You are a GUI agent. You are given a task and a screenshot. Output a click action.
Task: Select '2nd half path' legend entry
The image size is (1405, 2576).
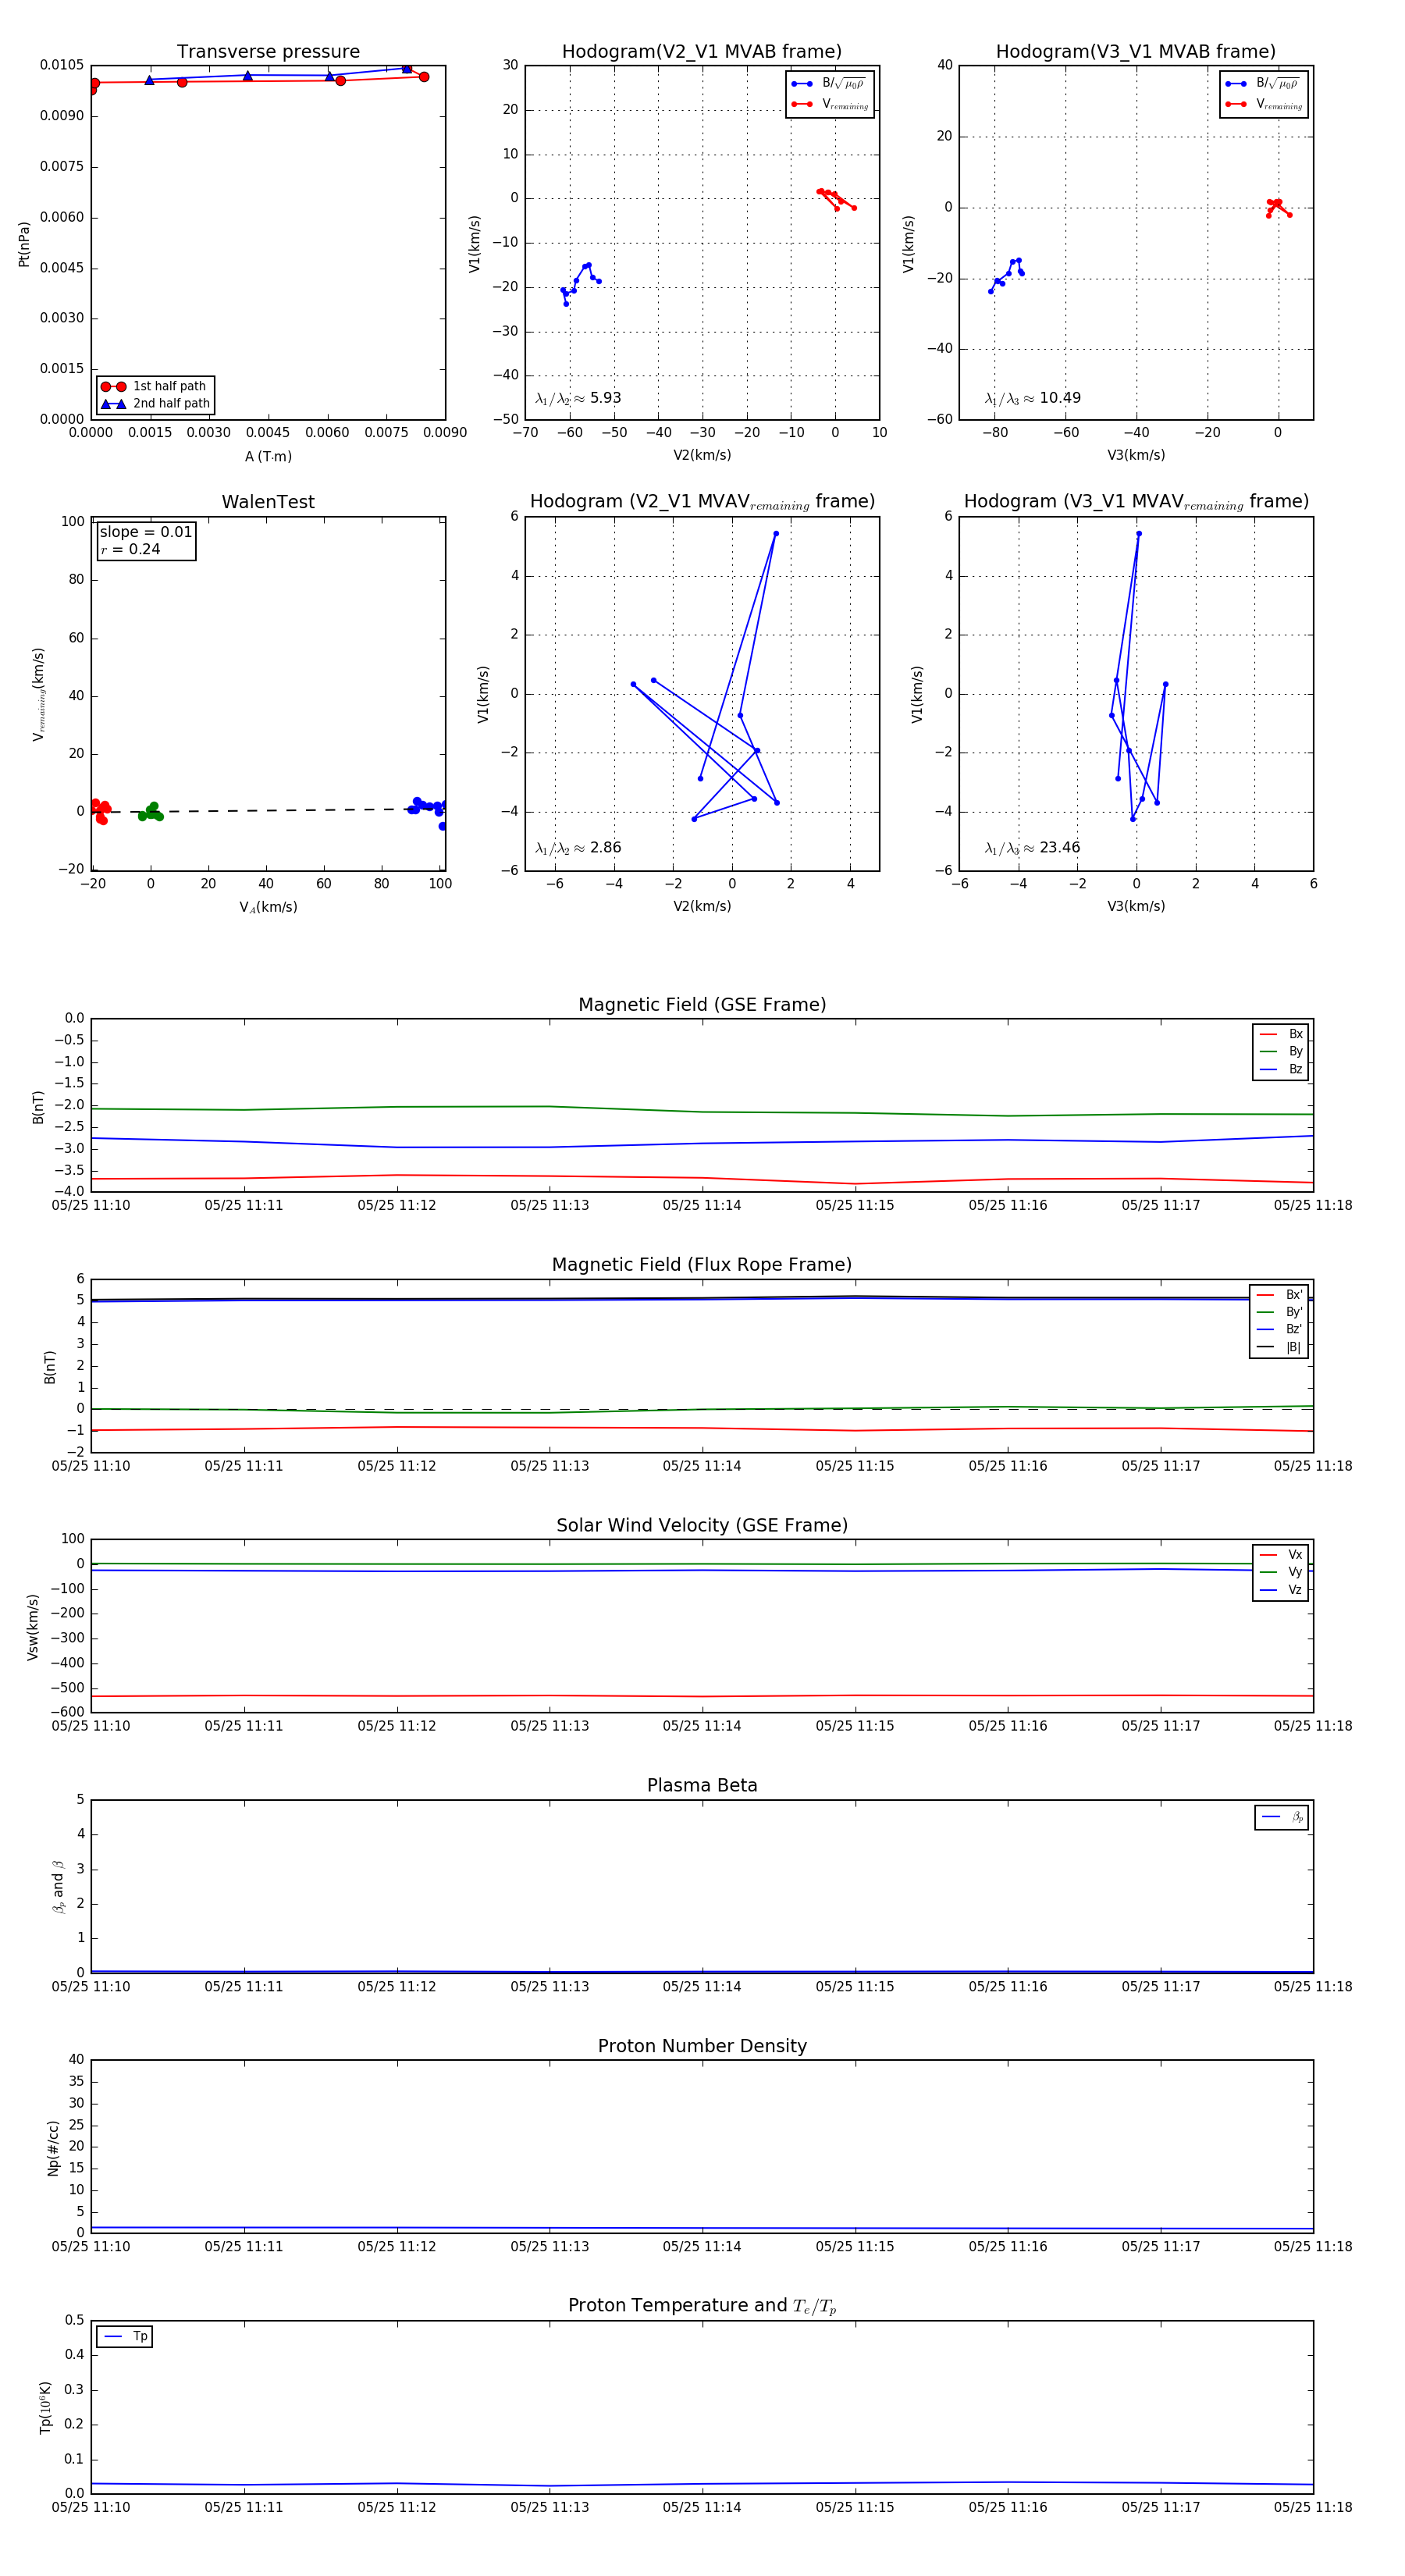coord(155,404)
